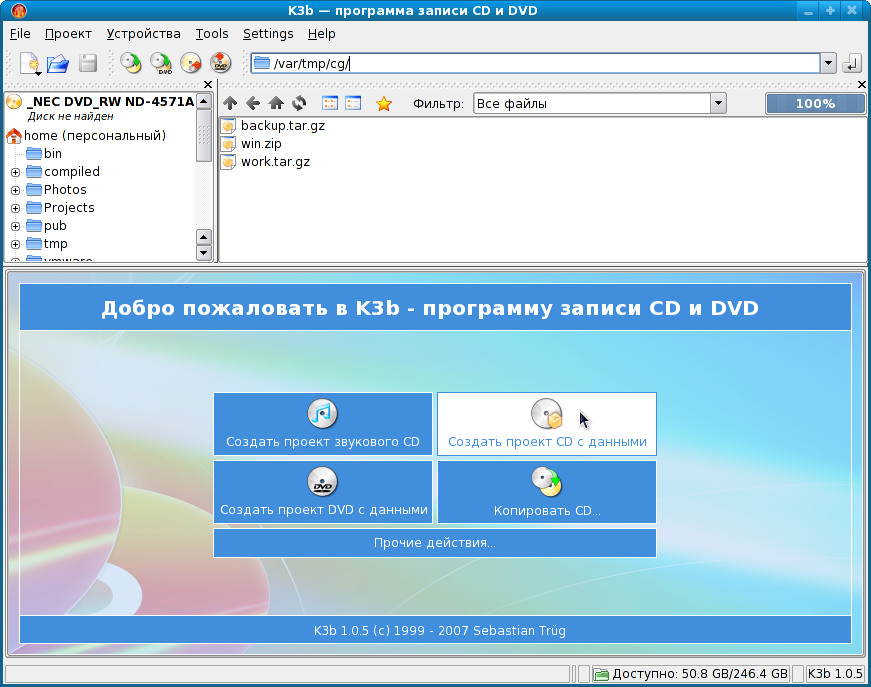The height and width of the screenshot is (687, 871).
Task: Select '_NEC DVD_RW ND-4571A' drive label
Action: [x=111, y=102]
